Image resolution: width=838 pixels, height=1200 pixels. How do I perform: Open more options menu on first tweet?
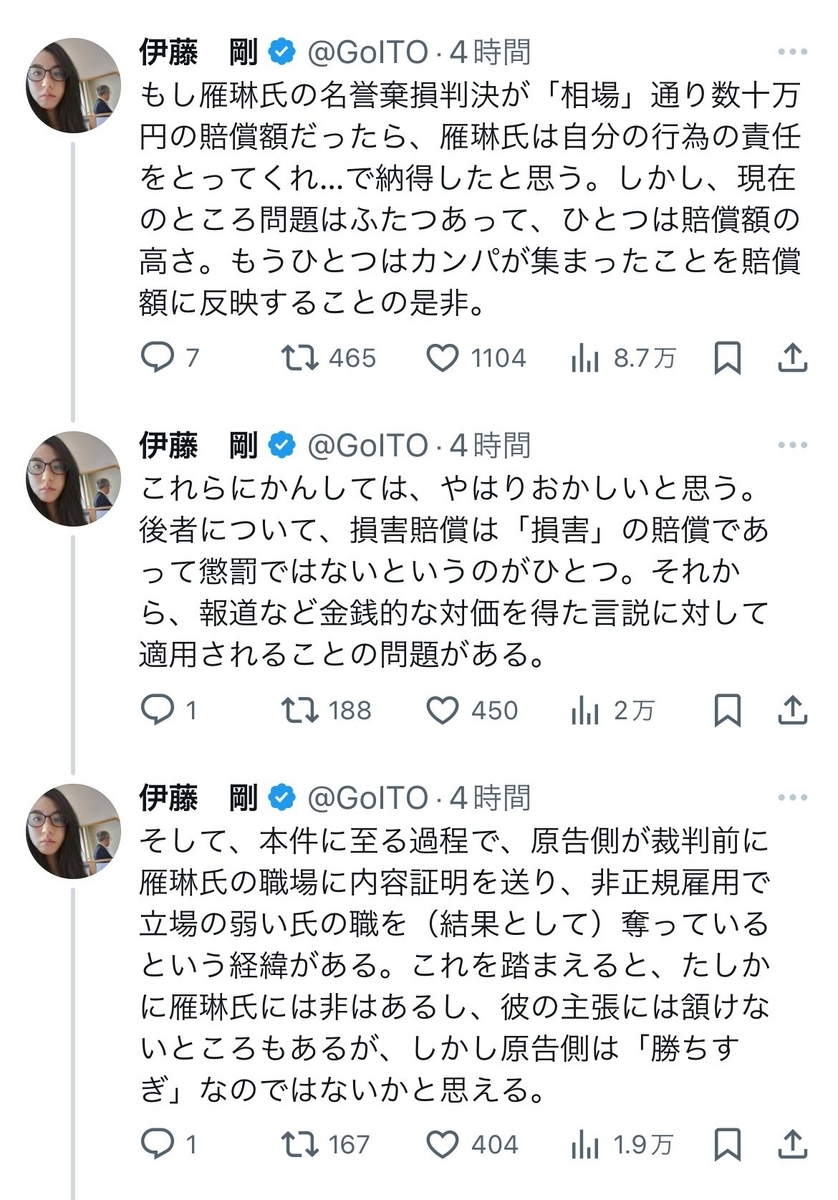click(793, 52)
